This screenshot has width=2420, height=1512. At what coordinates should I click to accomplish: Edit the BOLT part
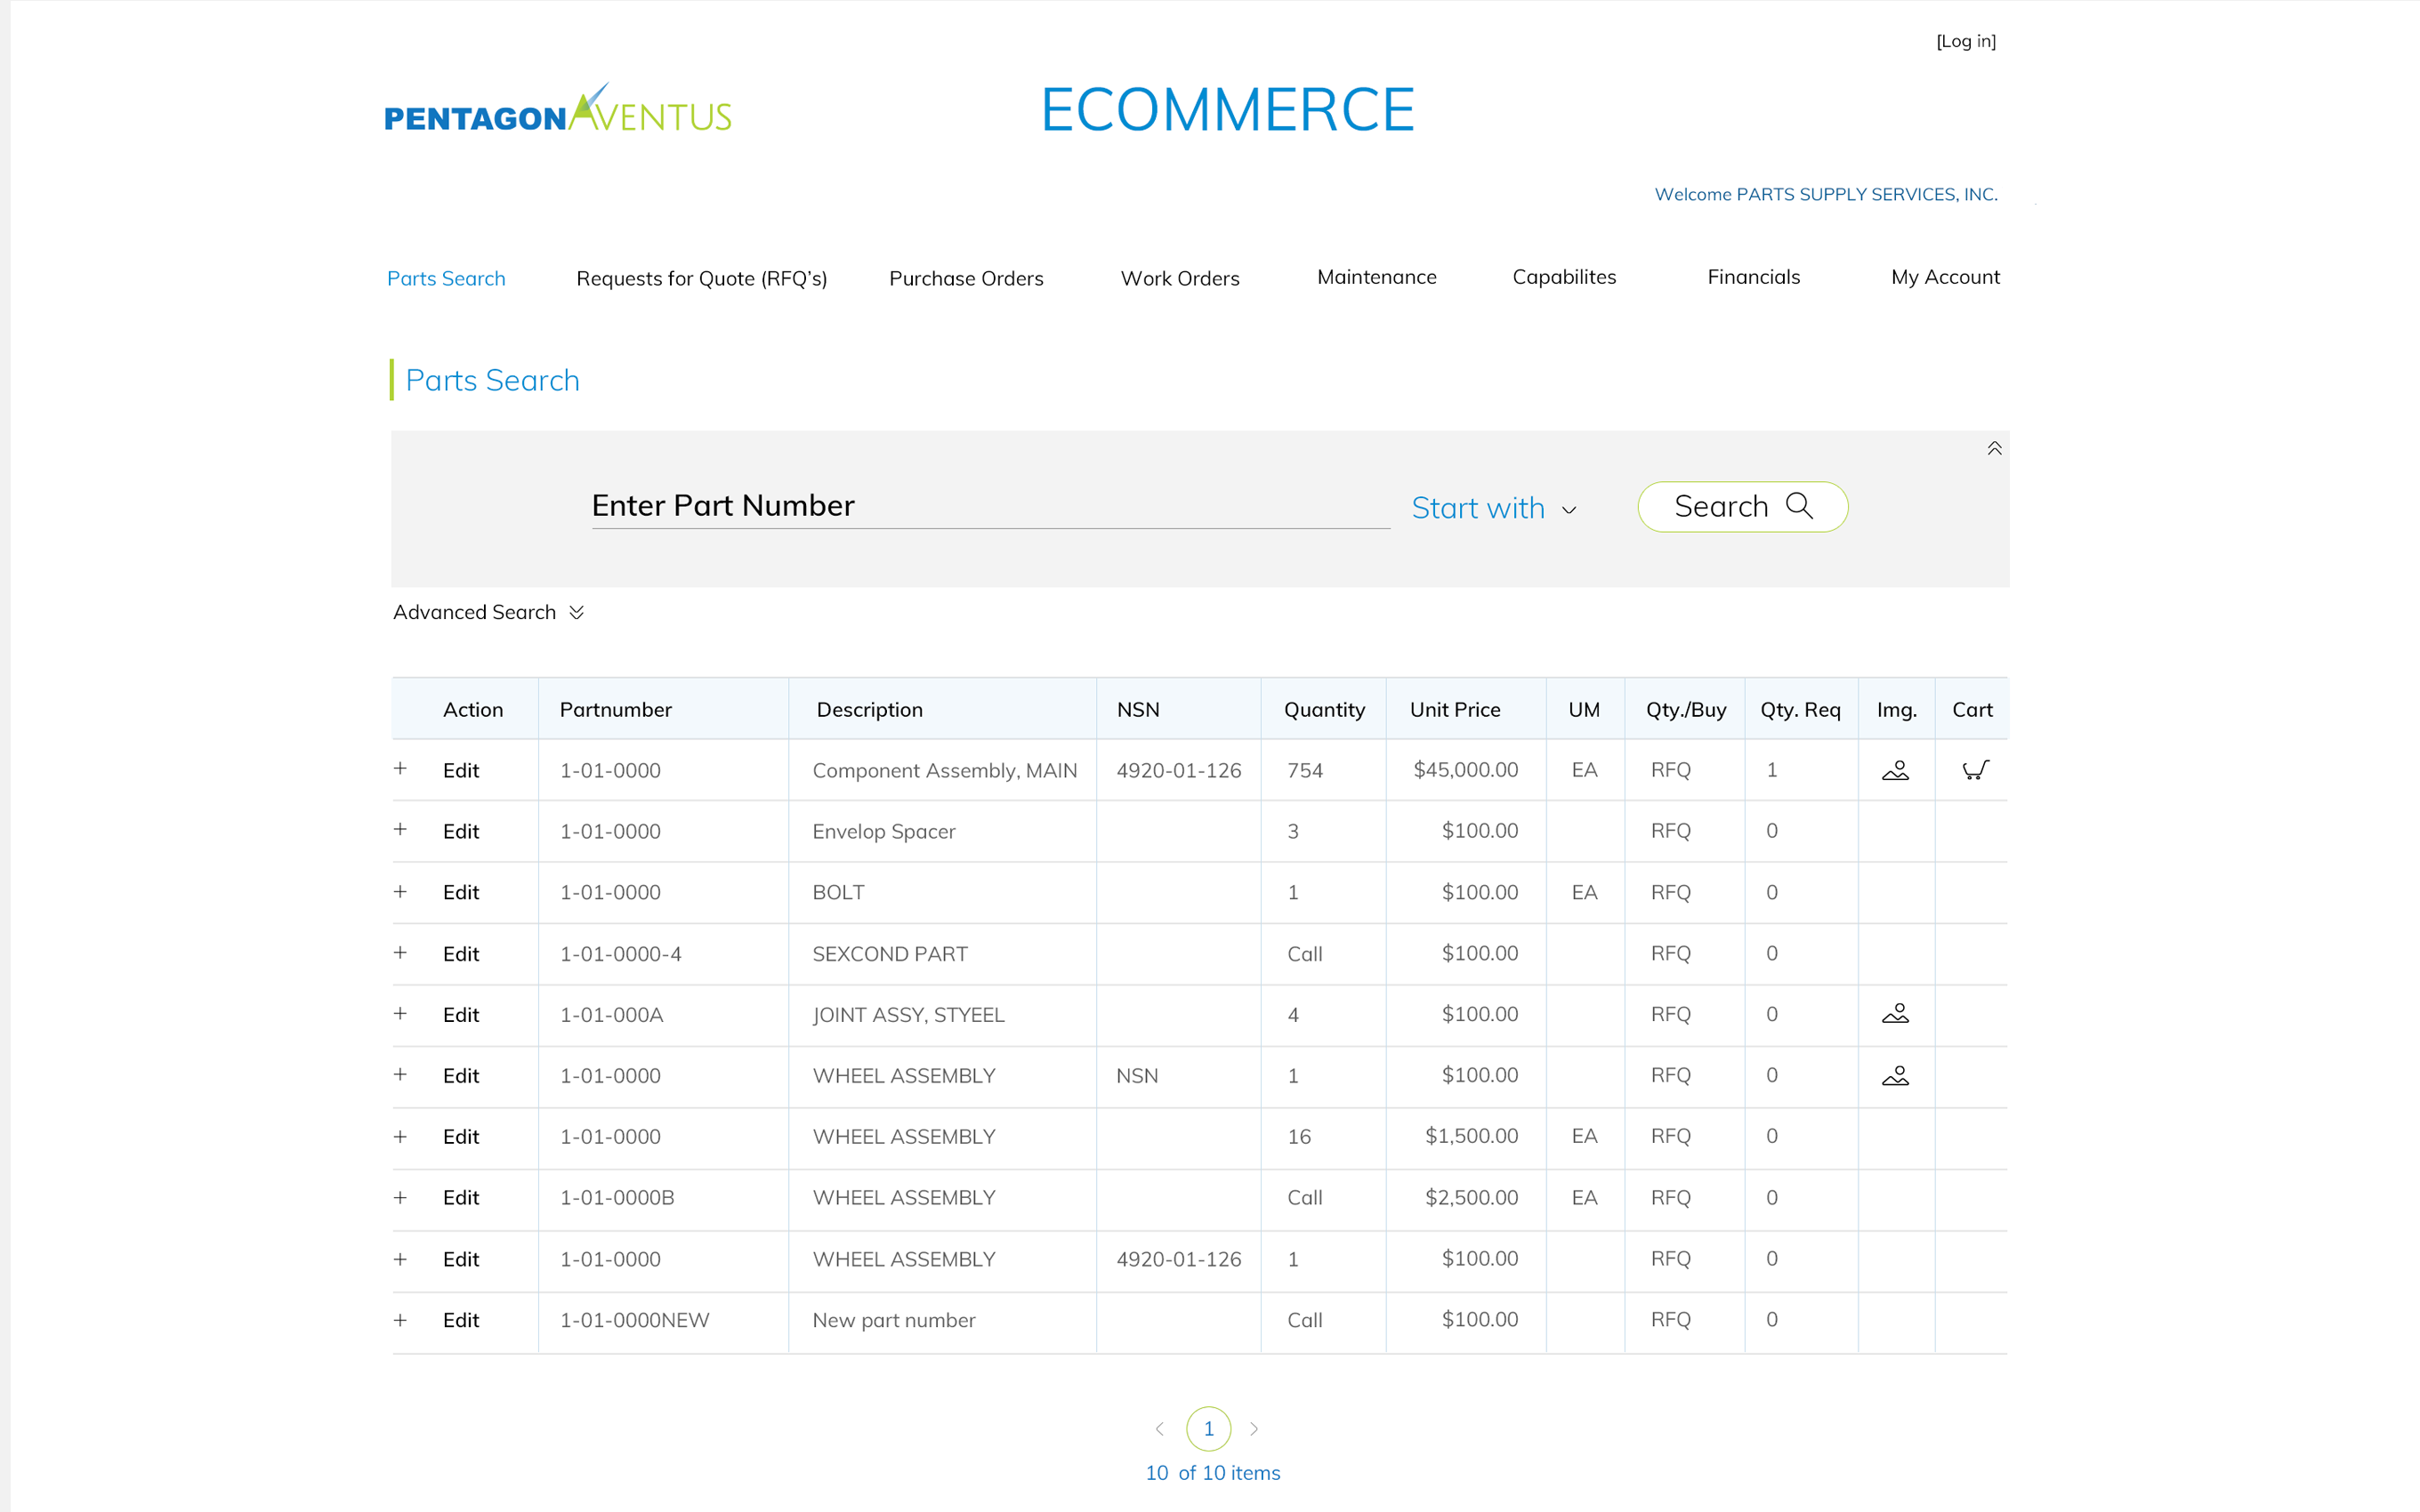click(x=461, y=893)
